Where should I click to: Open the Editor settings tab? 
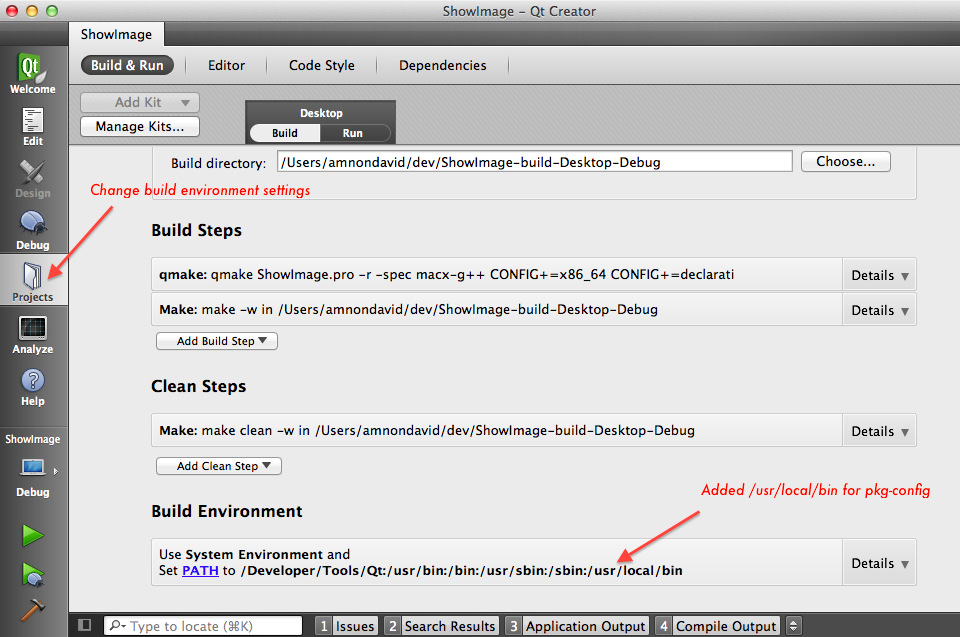point(227,65)
